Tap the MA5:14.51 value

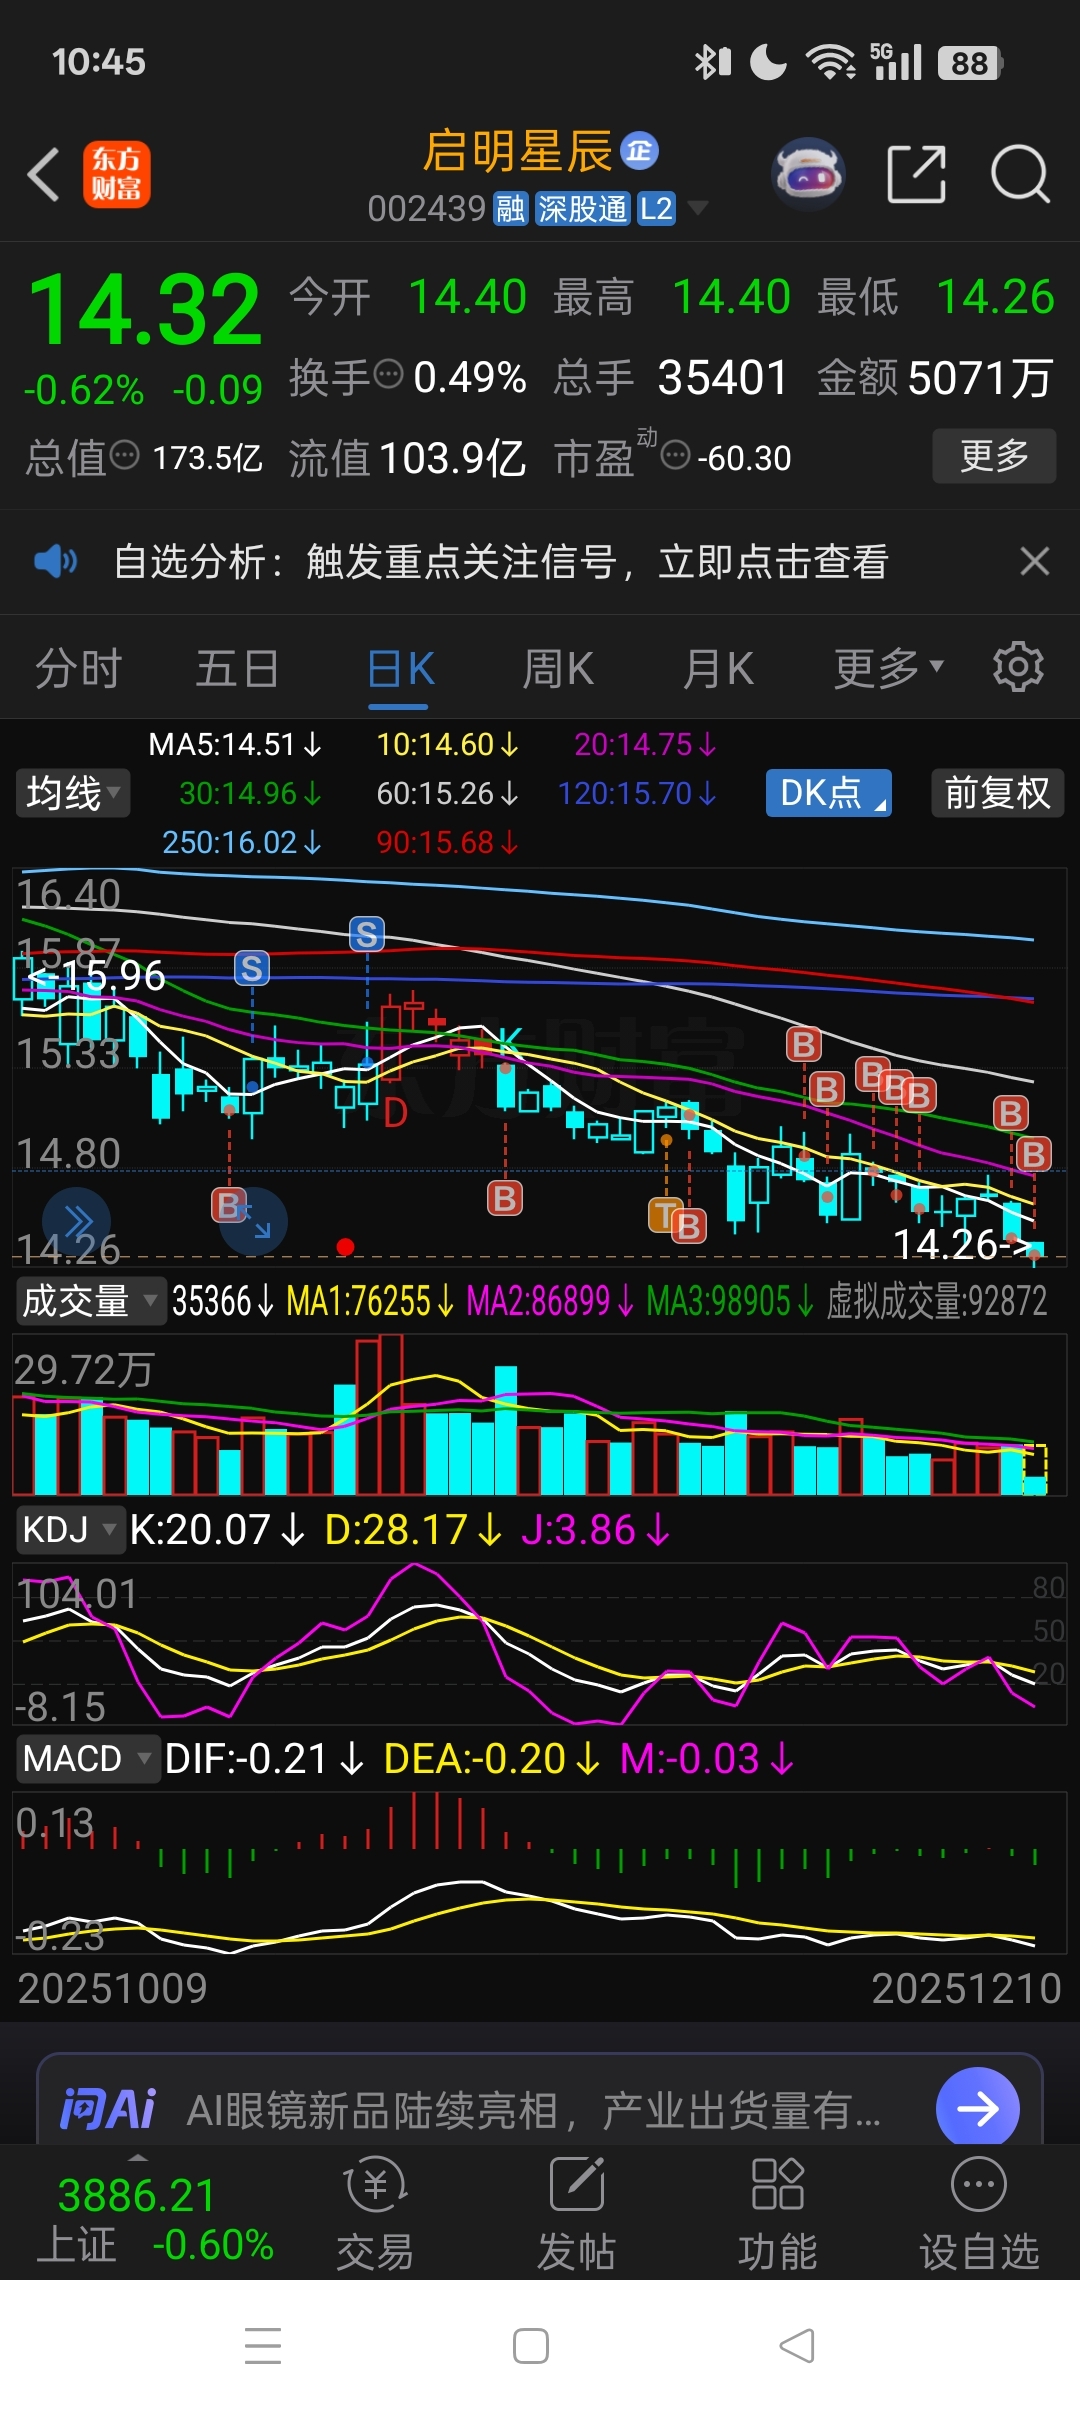coord(235,745)
